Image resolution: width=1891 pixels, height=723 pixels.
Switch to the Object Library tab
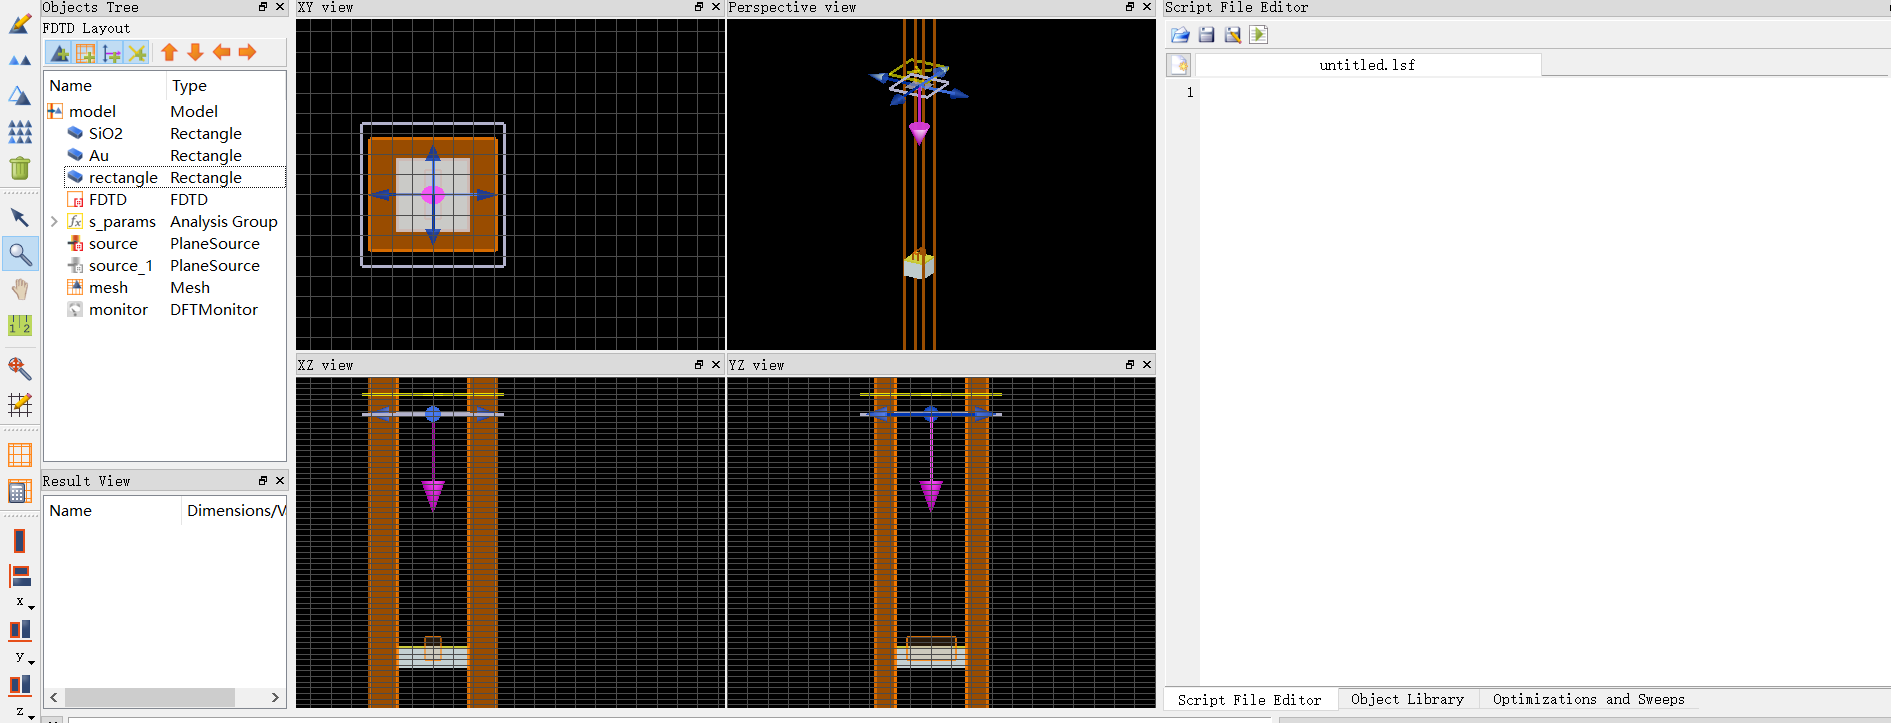coord(1406,699)
